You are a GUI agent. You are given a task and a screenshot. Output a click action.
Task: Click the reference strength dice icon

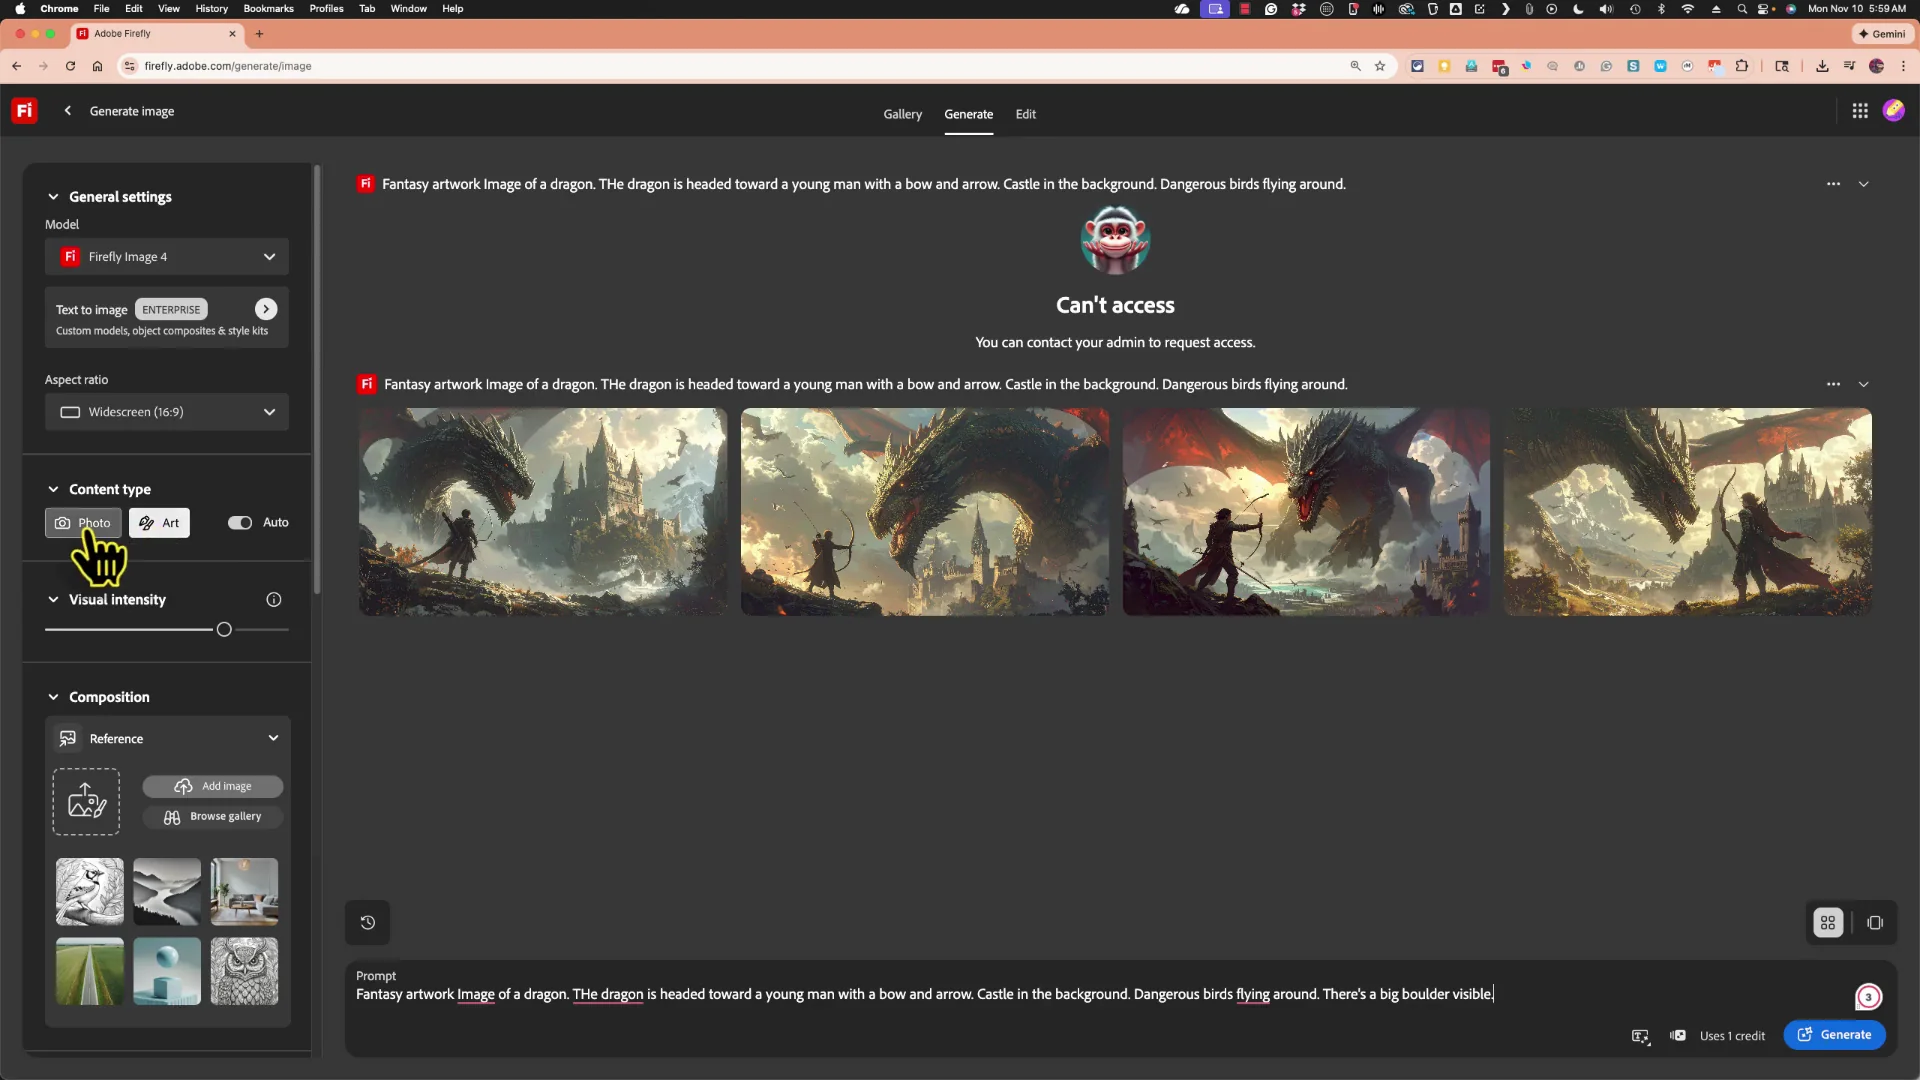tap(1679, 1036)
